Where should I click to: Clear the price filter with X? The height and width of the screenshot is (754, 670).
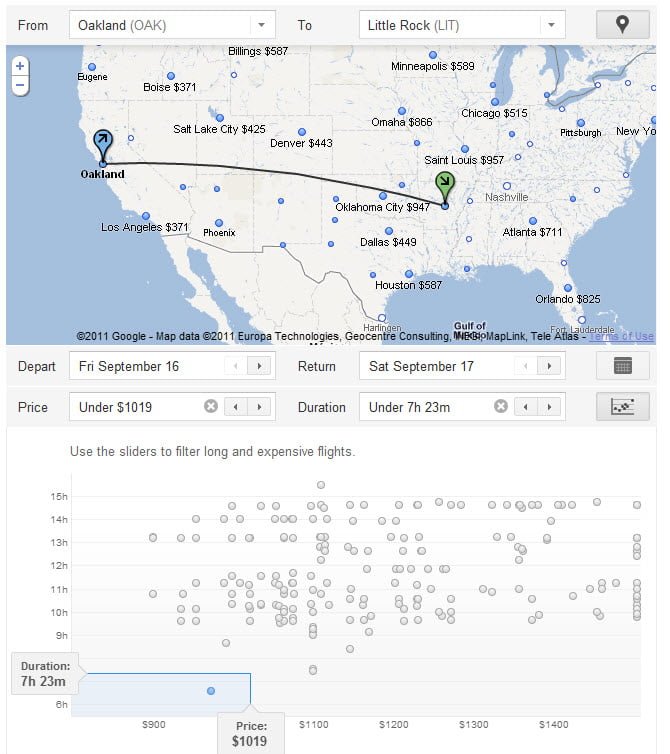coord(211,407)
